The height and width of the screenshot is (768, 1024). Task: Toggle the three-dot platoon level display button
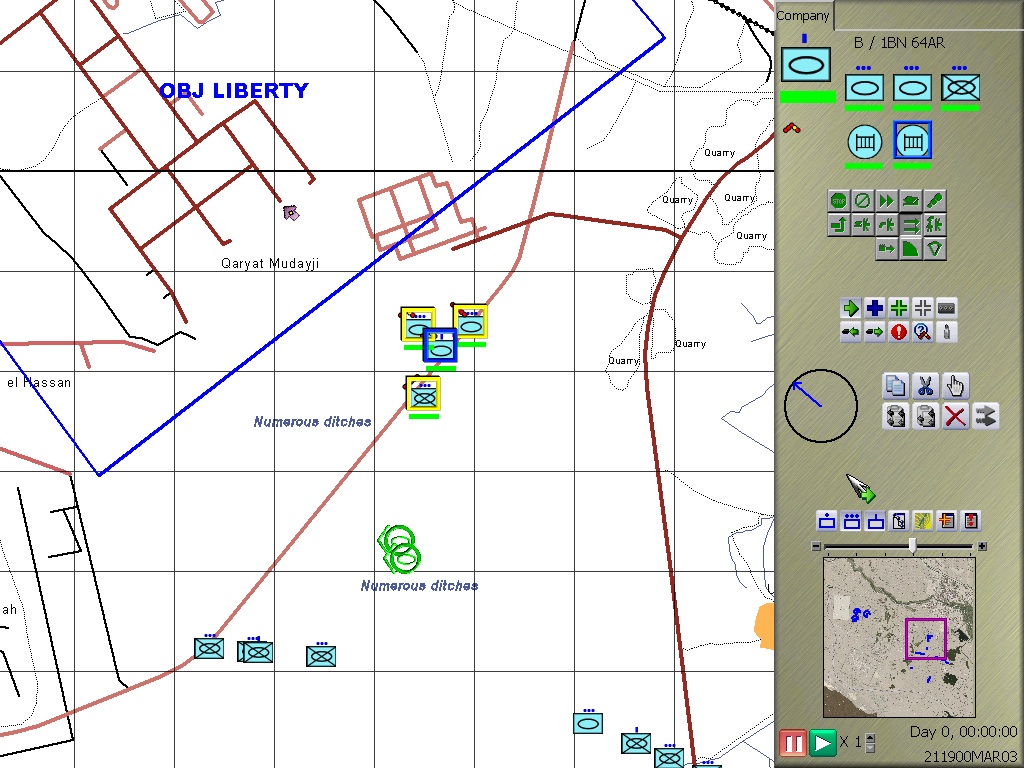click(x=851, y=521)
